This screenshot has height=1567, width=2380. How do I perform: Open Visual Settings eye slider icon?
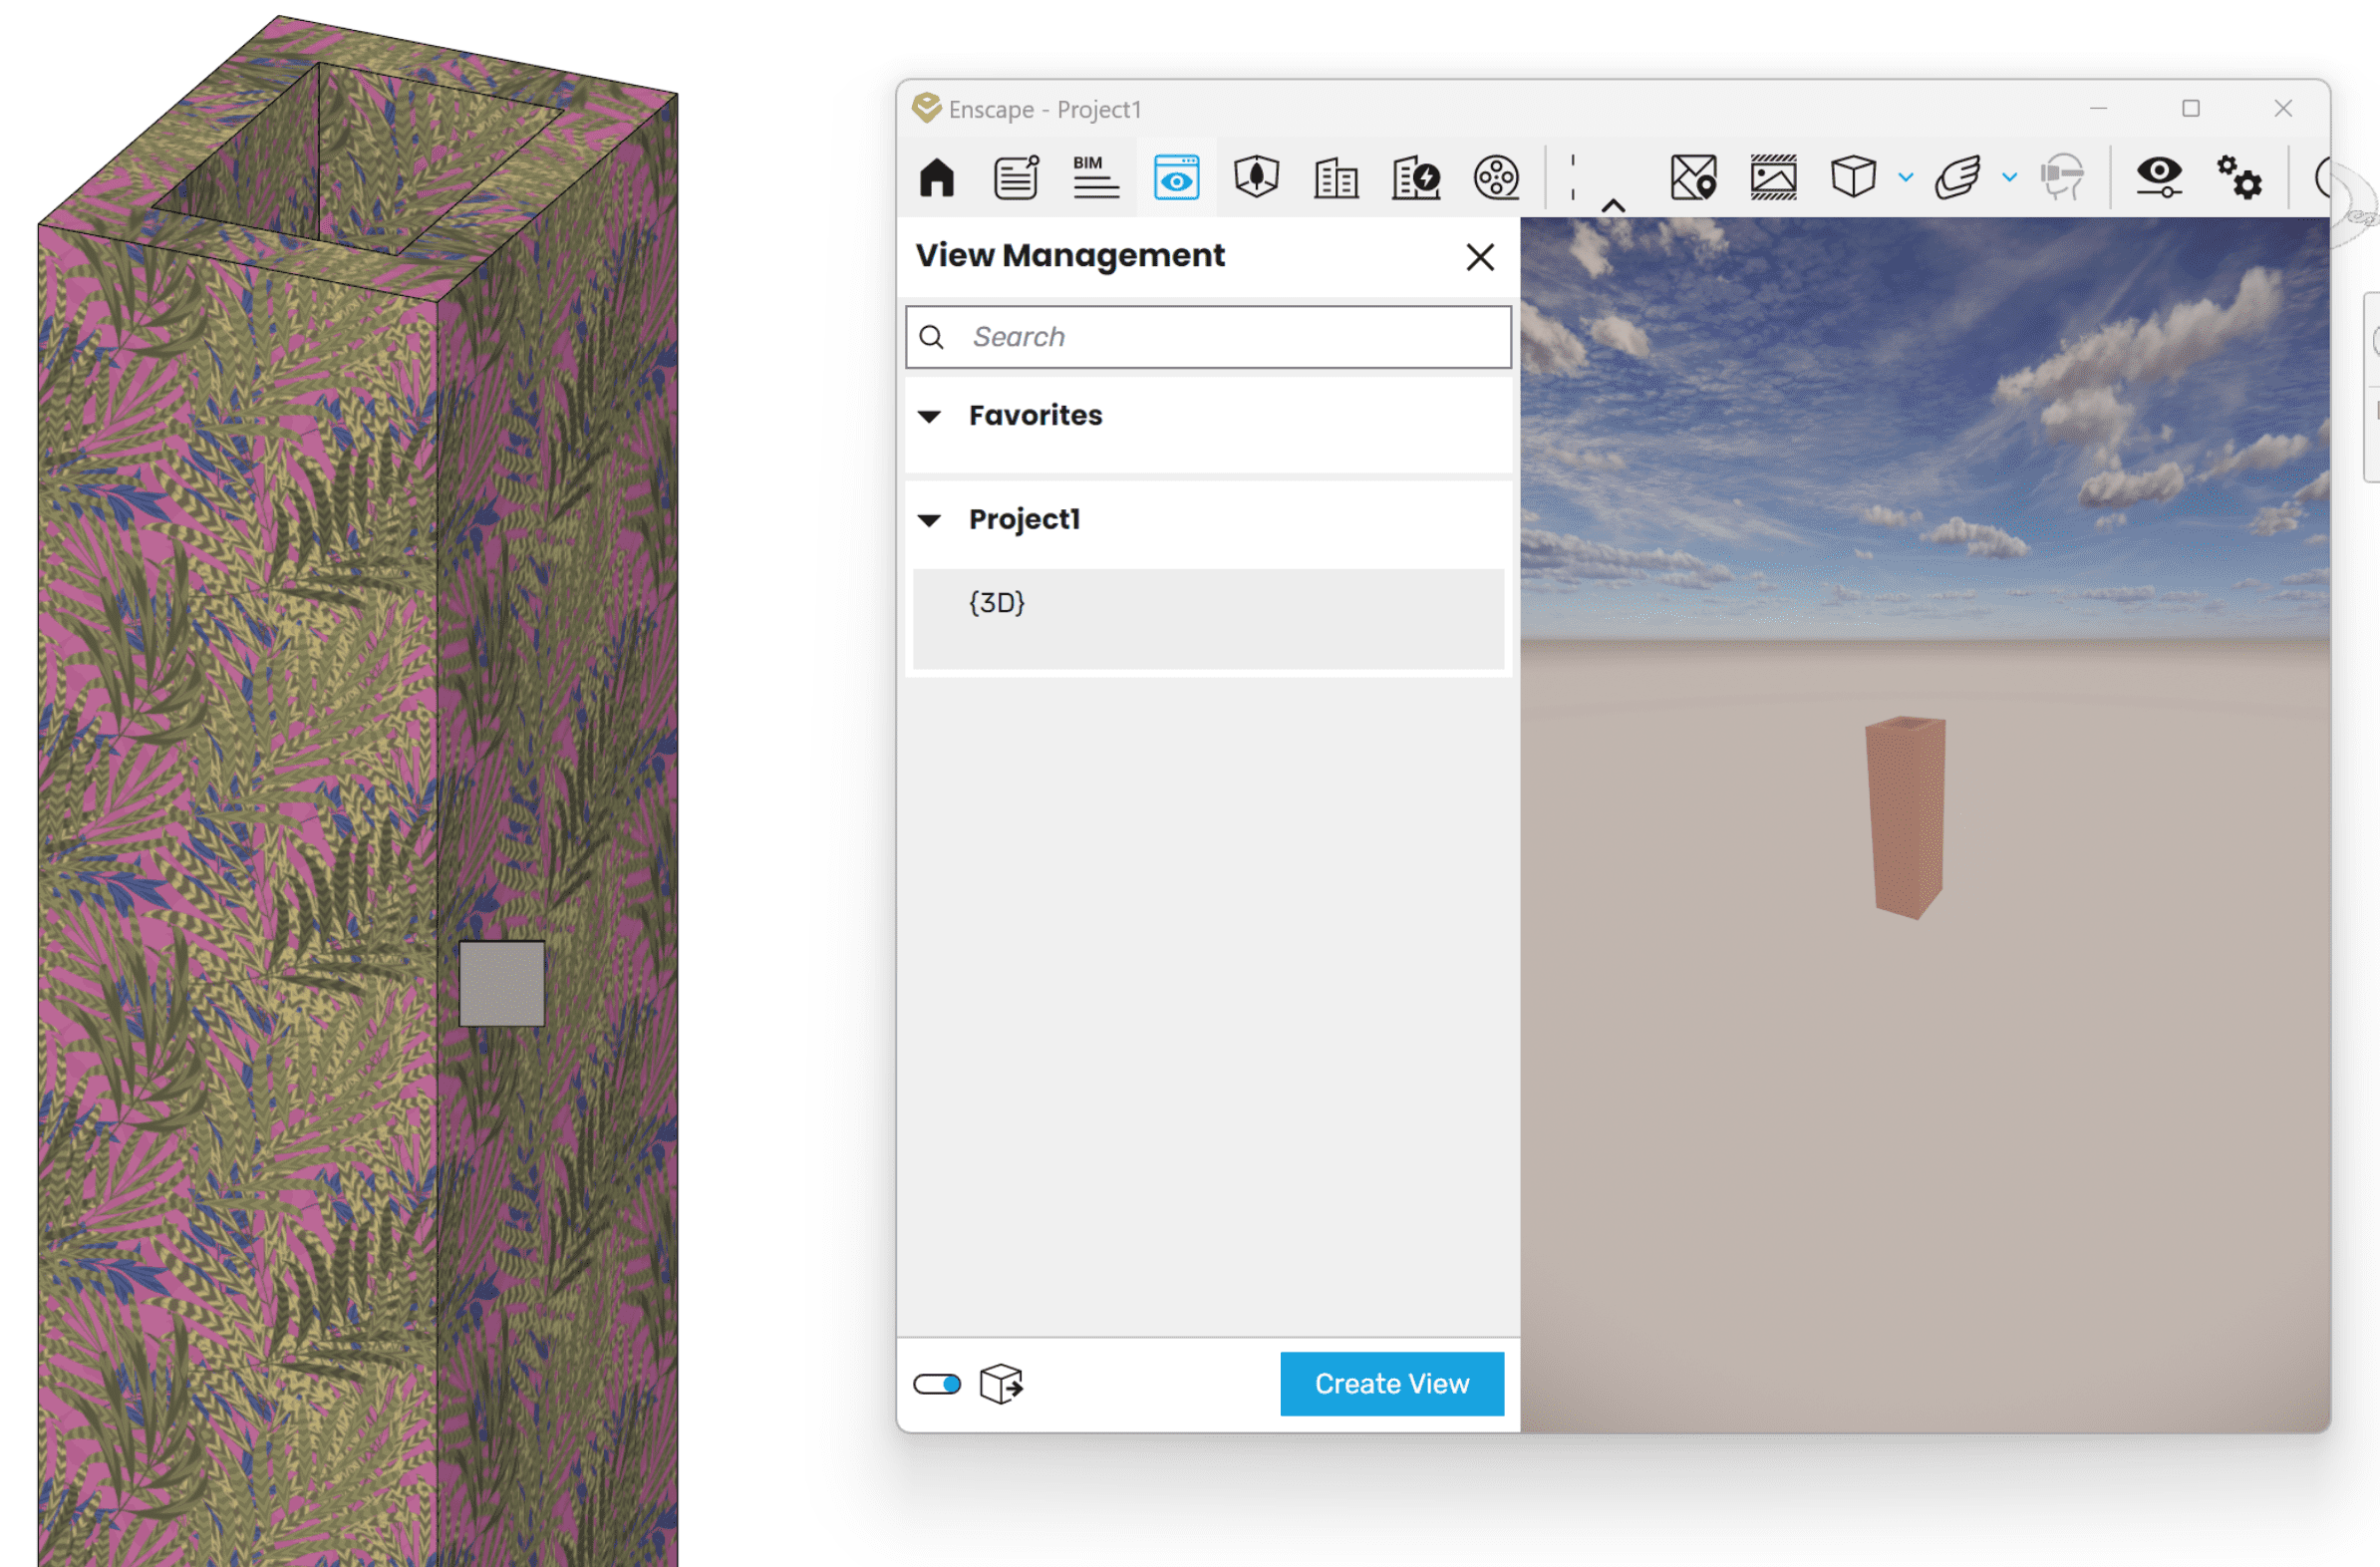pos(2158,178)
